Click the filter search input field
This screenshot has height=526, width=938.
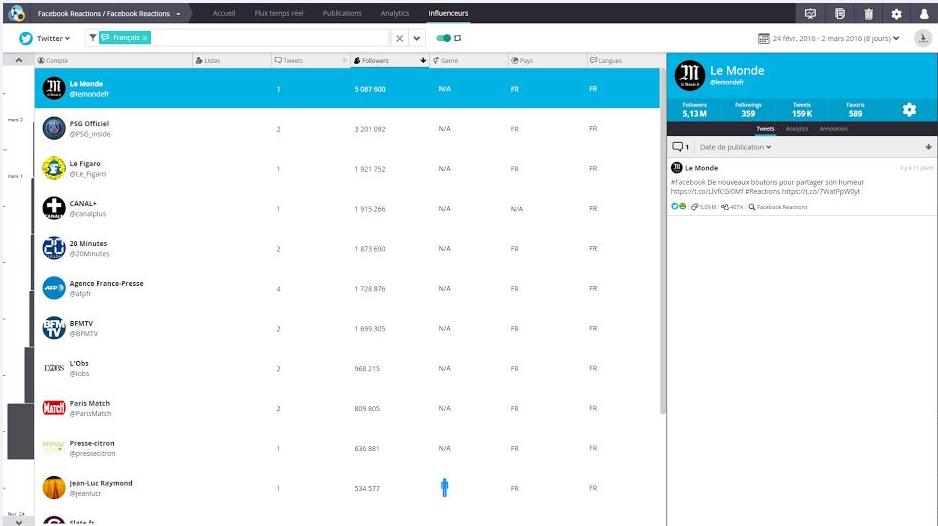pyautogui.click(x=270, y=38)
